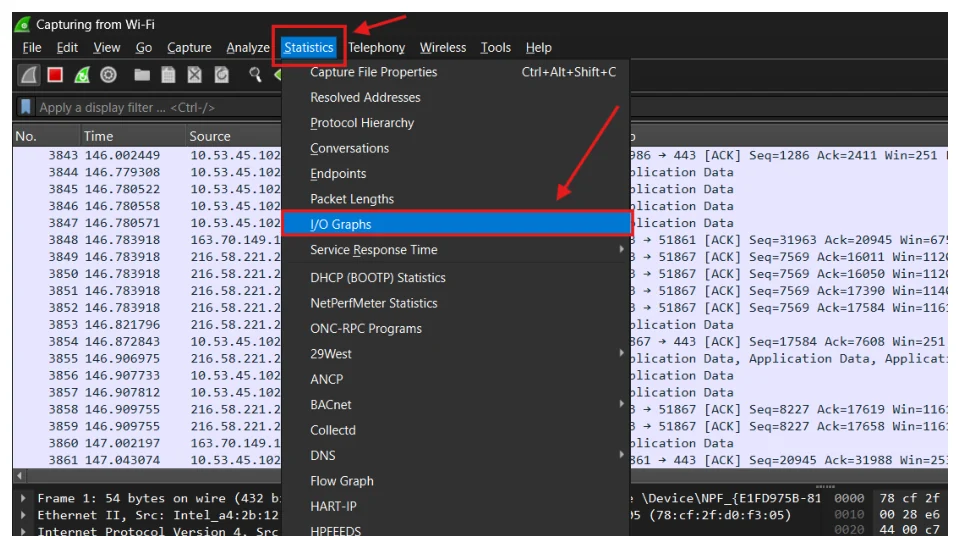This screenshot has height=536, width=960.
Task: Select the HPFEEDS entry
Action: coord(456,530)
